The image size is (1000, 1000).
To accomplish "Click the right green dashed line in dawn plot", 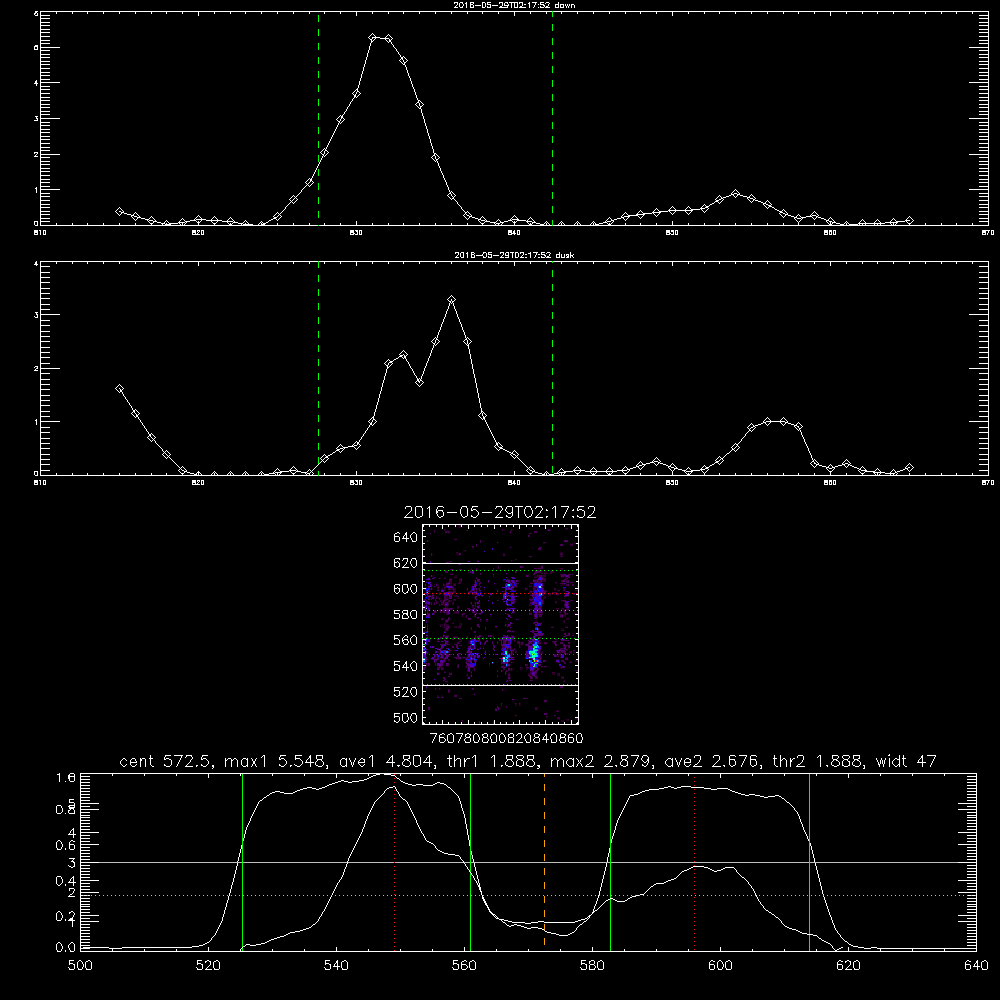I will coord(552,118).
